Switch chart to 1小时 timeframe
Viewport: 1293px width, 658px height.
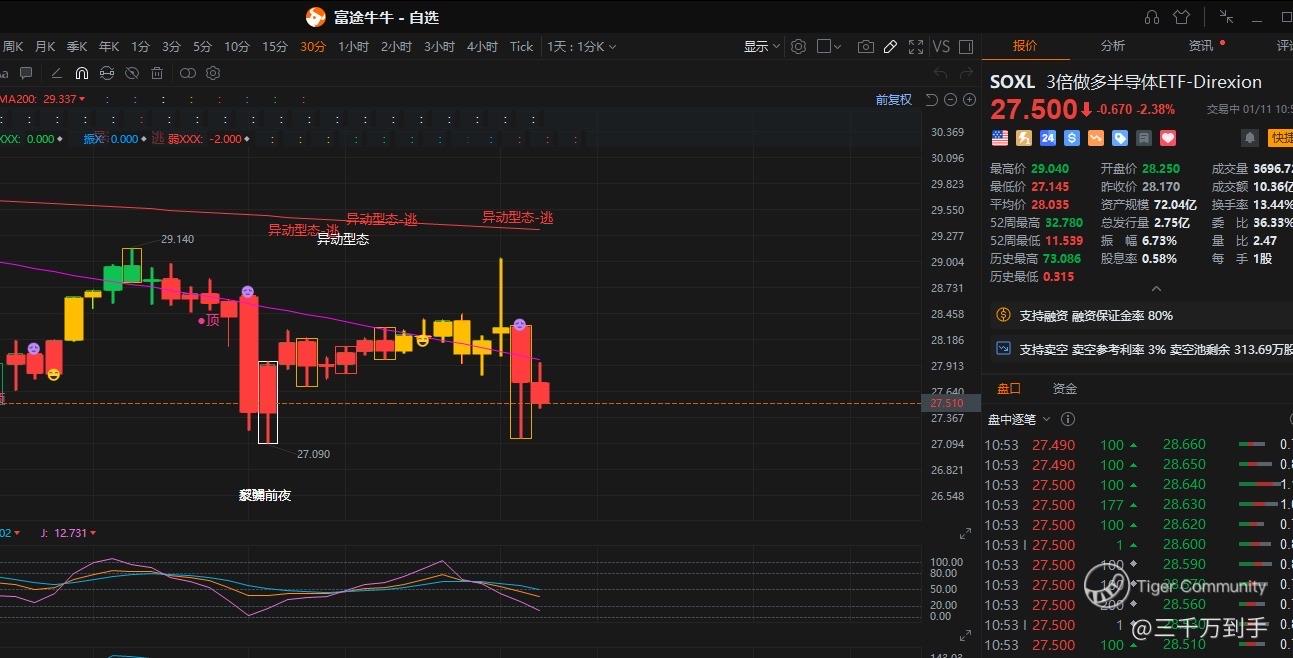click(353, 46)
